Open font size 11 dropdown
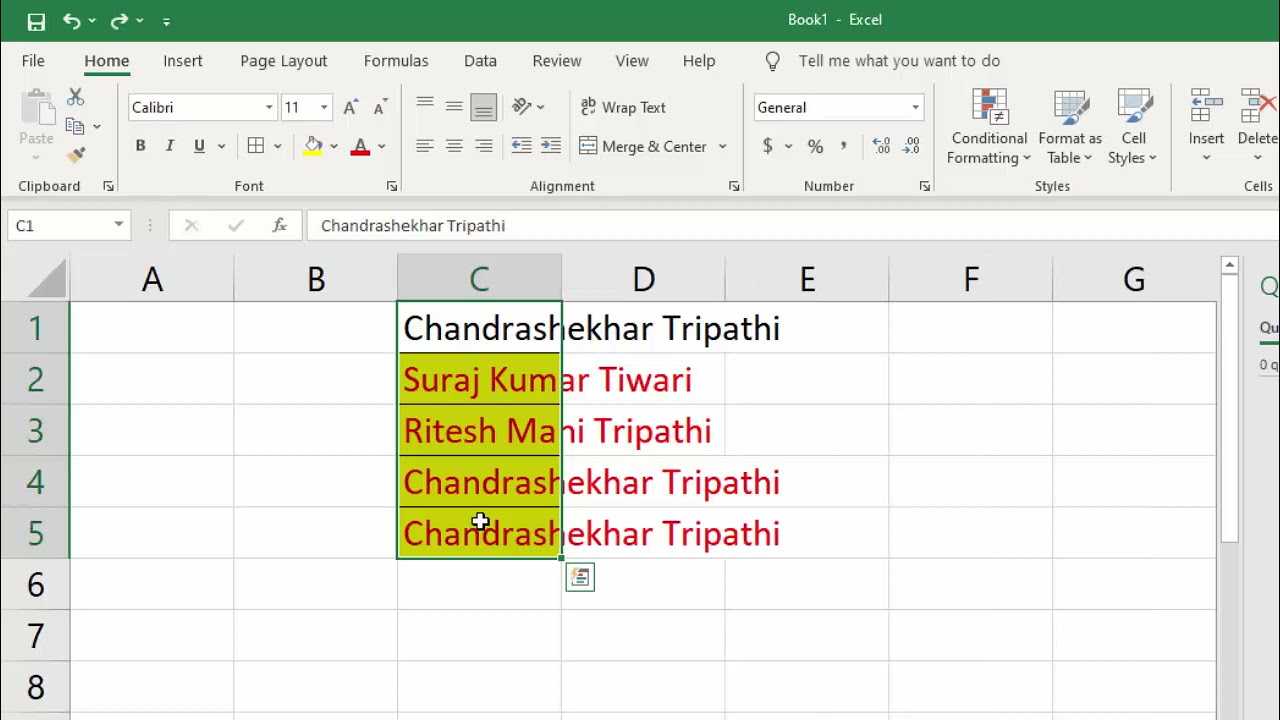Viewport: 1280px width, 720px height. pos(324,107)
